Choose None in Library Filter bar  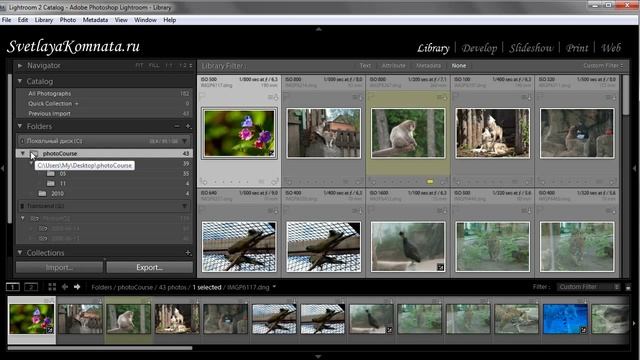click(459, 66)
